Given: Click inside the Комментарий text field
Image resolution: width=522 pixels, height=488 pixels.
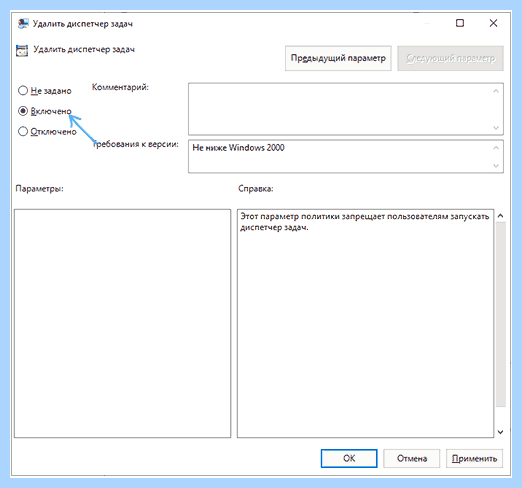Looking at the screenshot, I should (340, 109).
